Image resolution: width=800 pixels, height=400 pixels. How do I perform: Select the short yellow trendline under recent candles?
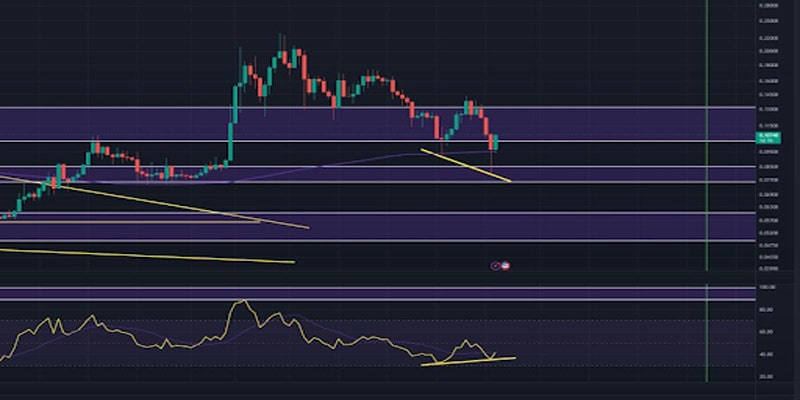(465, 165)
